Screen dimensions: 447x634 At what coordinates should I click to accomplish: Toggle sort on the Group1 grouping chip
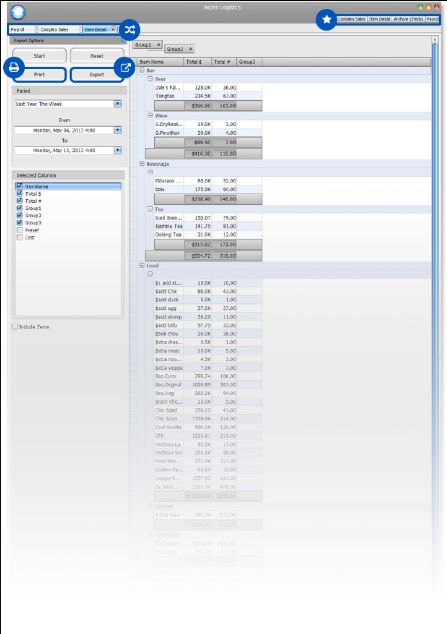pos(148,44)
